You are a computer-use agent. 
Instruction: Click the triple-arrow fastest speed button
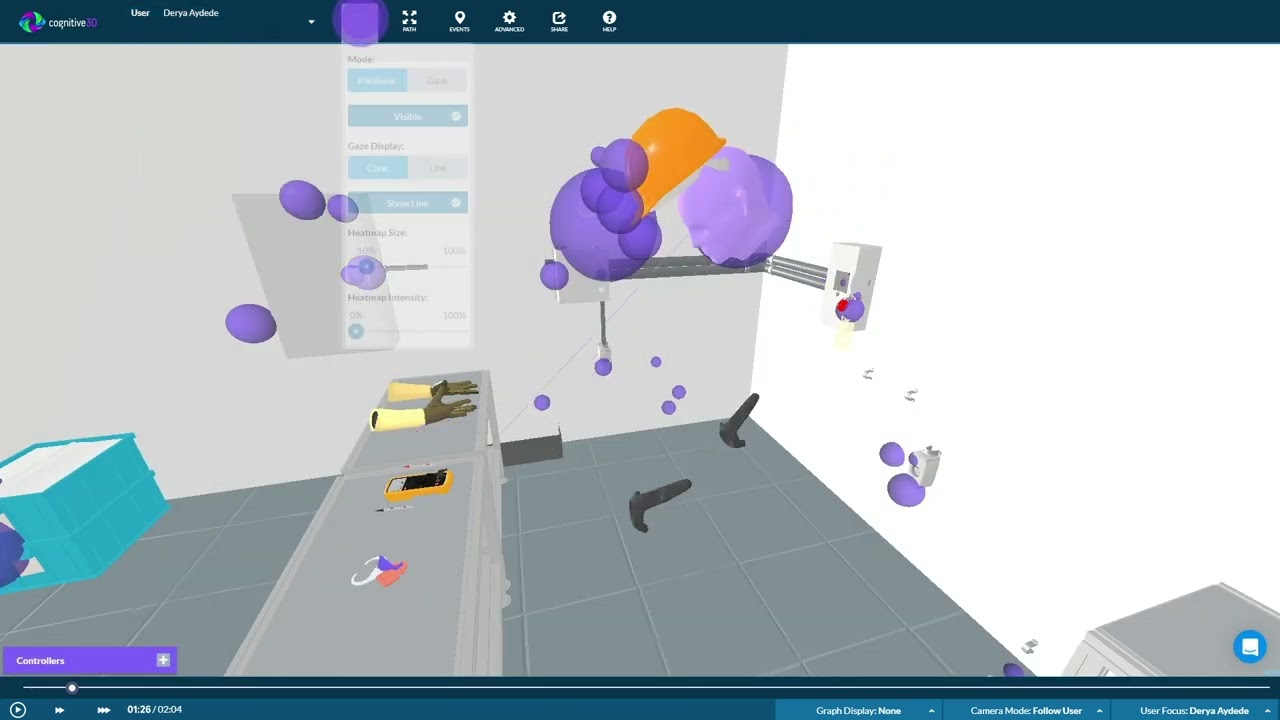click(x=103, y=710)
